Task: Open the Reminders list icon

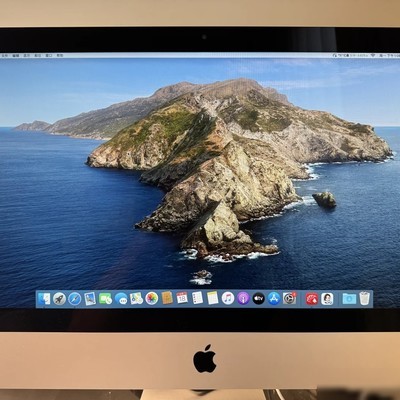Action: [x=197, y=298]
